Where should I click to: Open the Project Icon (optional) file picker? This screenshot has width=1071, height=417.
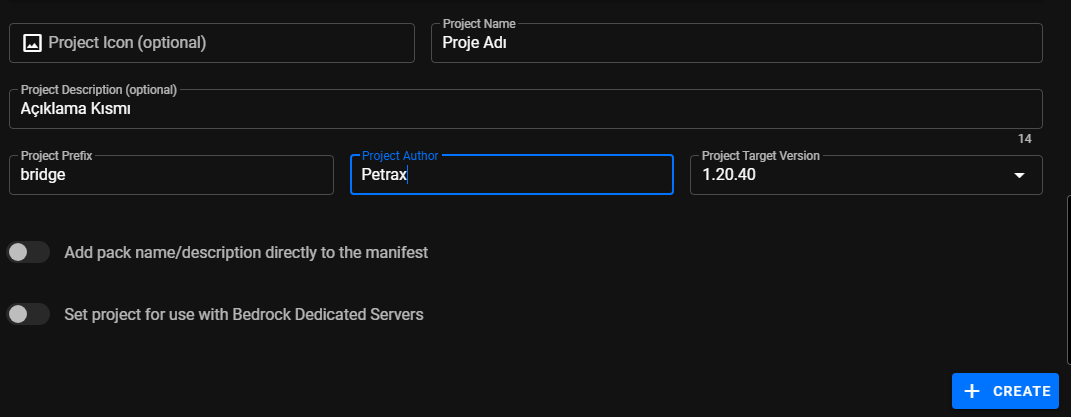[x=212, y=43]
